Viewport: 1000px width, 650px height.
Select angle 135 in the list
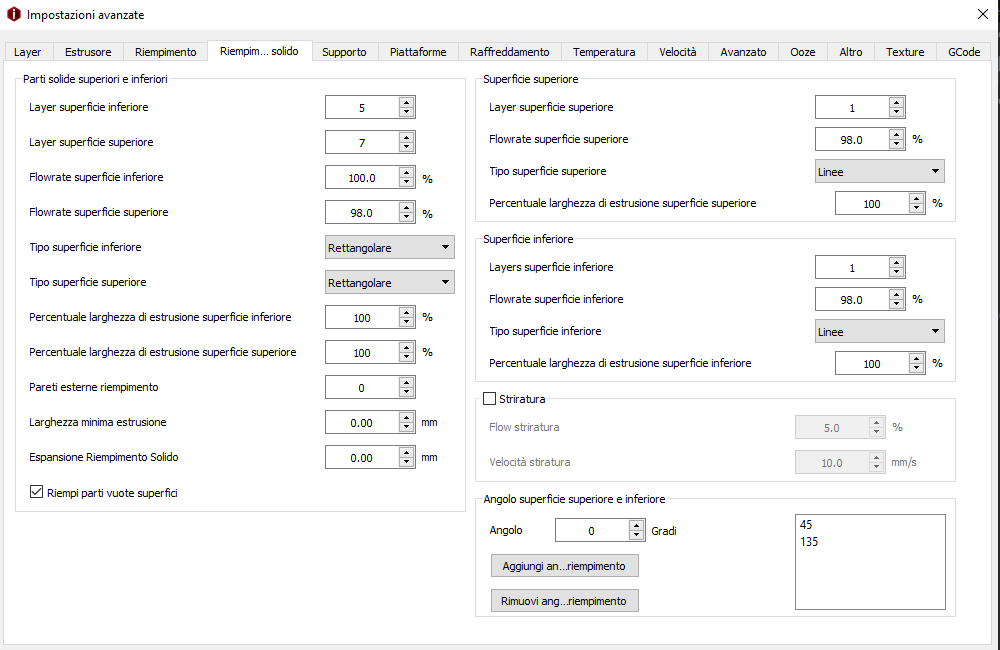(810, 542)
